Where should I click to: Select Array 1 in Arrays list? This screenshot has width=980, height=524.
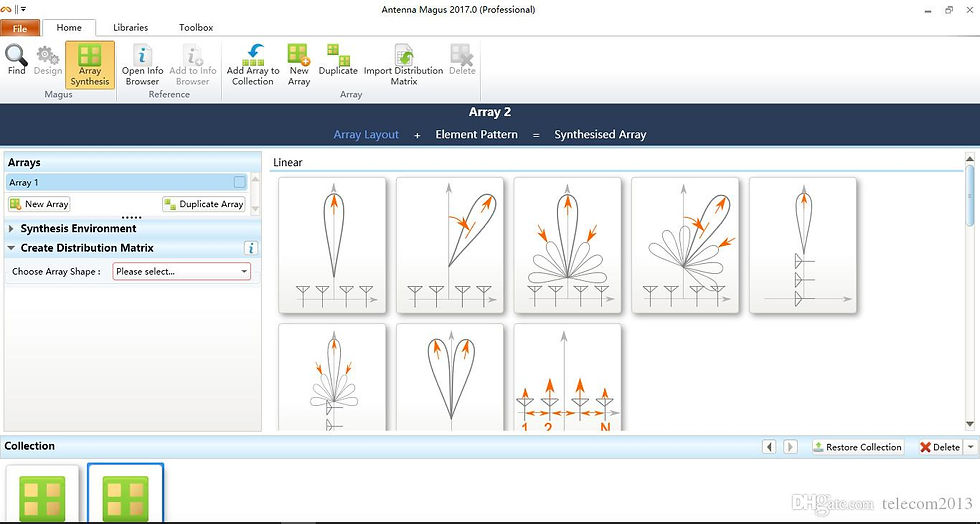[x=127, y=183]
